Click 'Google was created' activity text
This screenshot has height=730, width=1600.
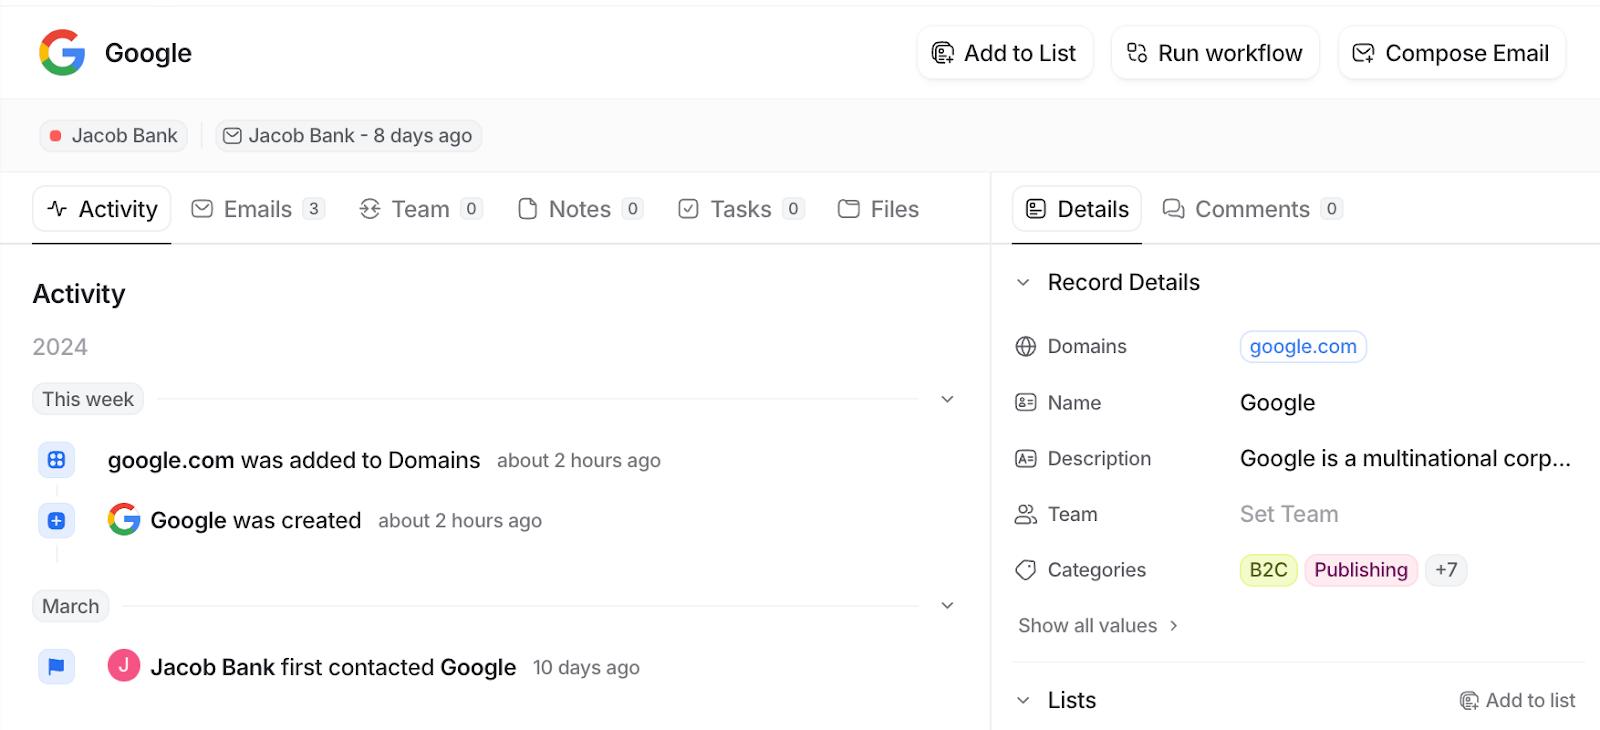point(256,521)
